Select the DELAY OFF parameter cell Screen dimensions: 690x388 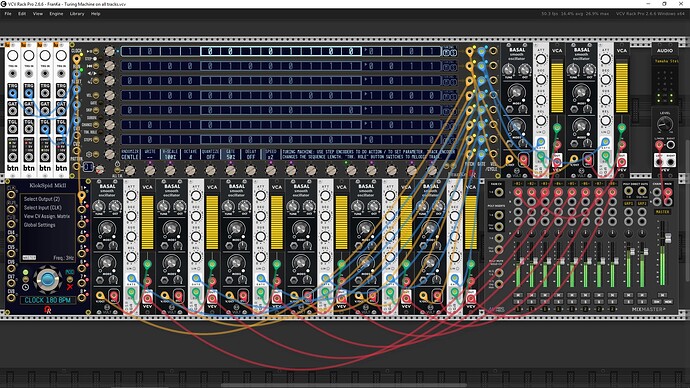[251, 154]
